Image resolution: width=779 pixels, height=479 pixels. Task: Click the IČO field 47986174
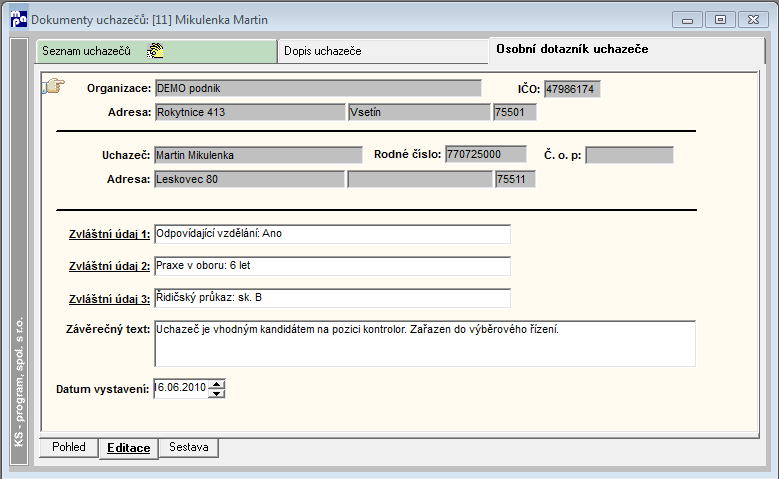pyautogui.click(x=572, y=89)
